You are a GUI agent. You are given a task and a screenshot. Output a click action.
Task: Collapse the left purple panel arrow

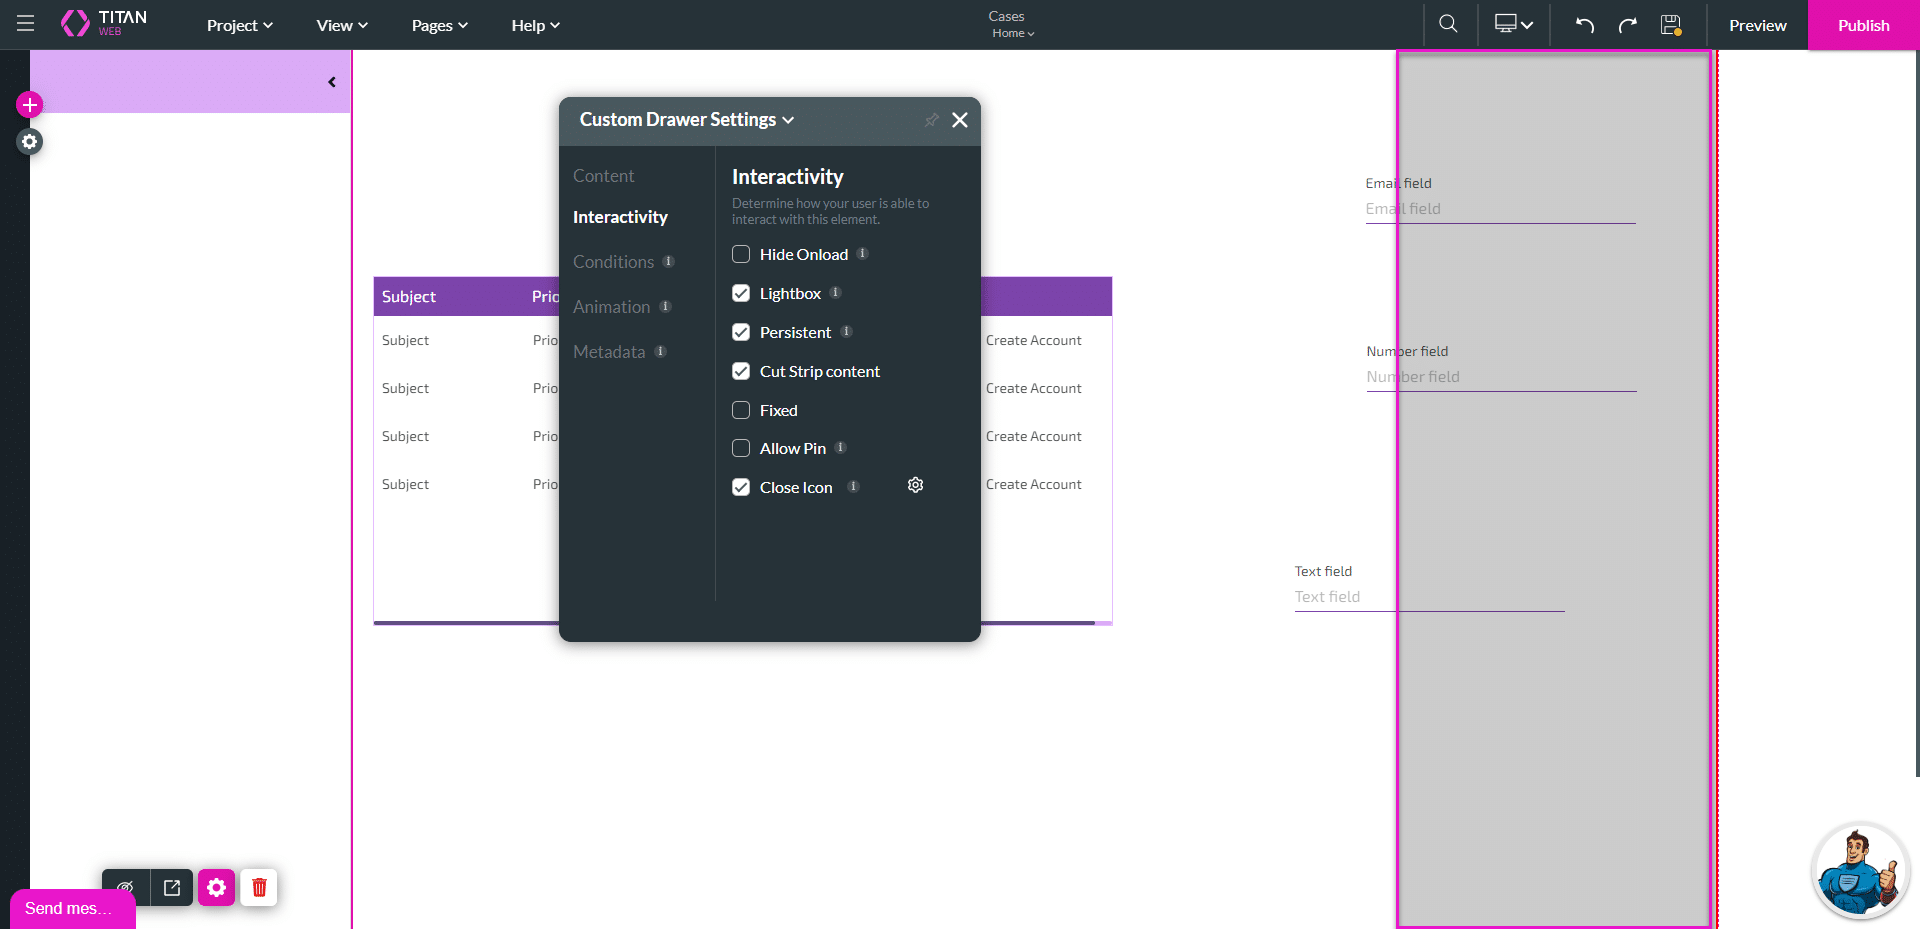pos(332,82)
